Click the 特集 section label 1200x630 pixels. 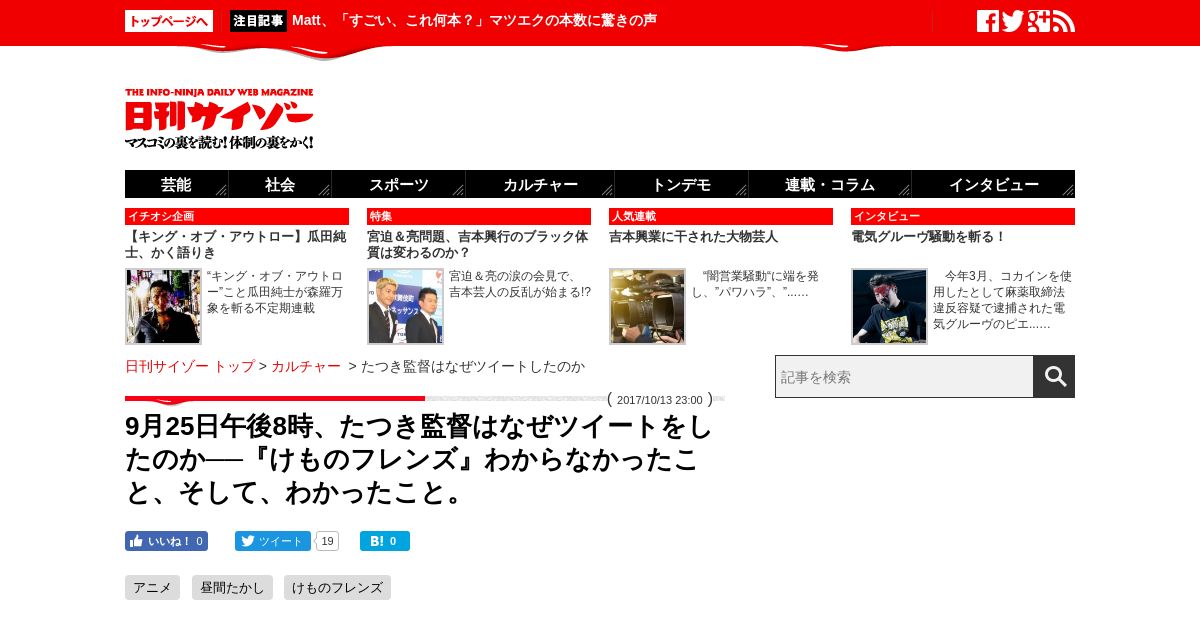pyautogui.click(x=479, y=216)
